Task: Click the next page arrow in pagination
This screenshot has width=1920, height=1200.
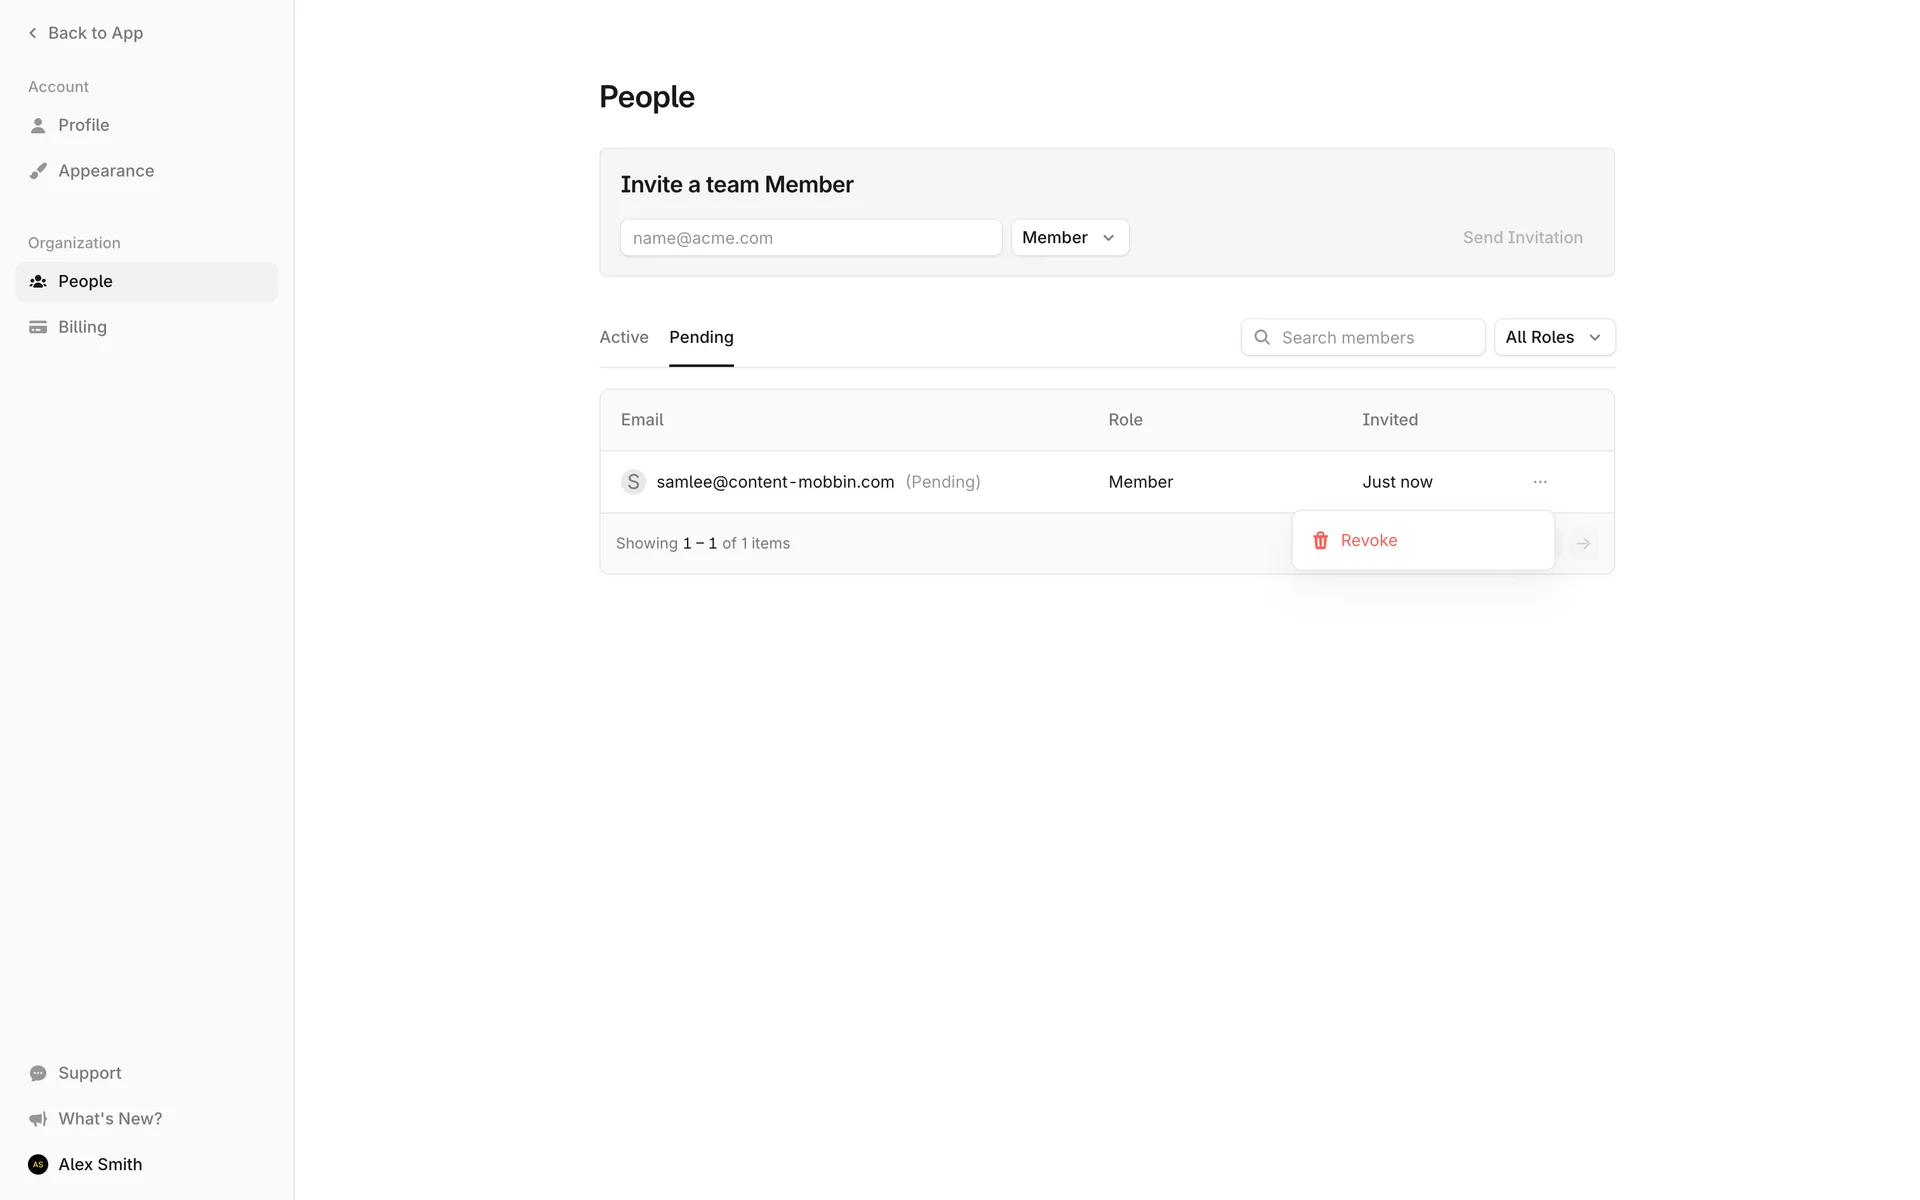Action: [x=1583, y=544]
